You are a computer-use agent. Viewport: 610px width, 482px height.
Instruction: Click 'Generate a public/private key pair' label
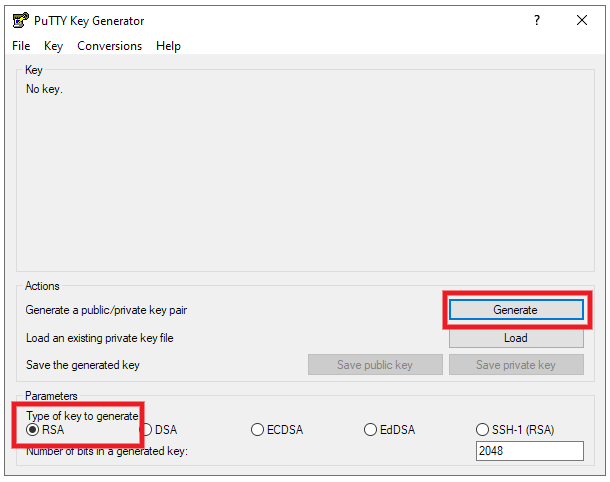106,310
